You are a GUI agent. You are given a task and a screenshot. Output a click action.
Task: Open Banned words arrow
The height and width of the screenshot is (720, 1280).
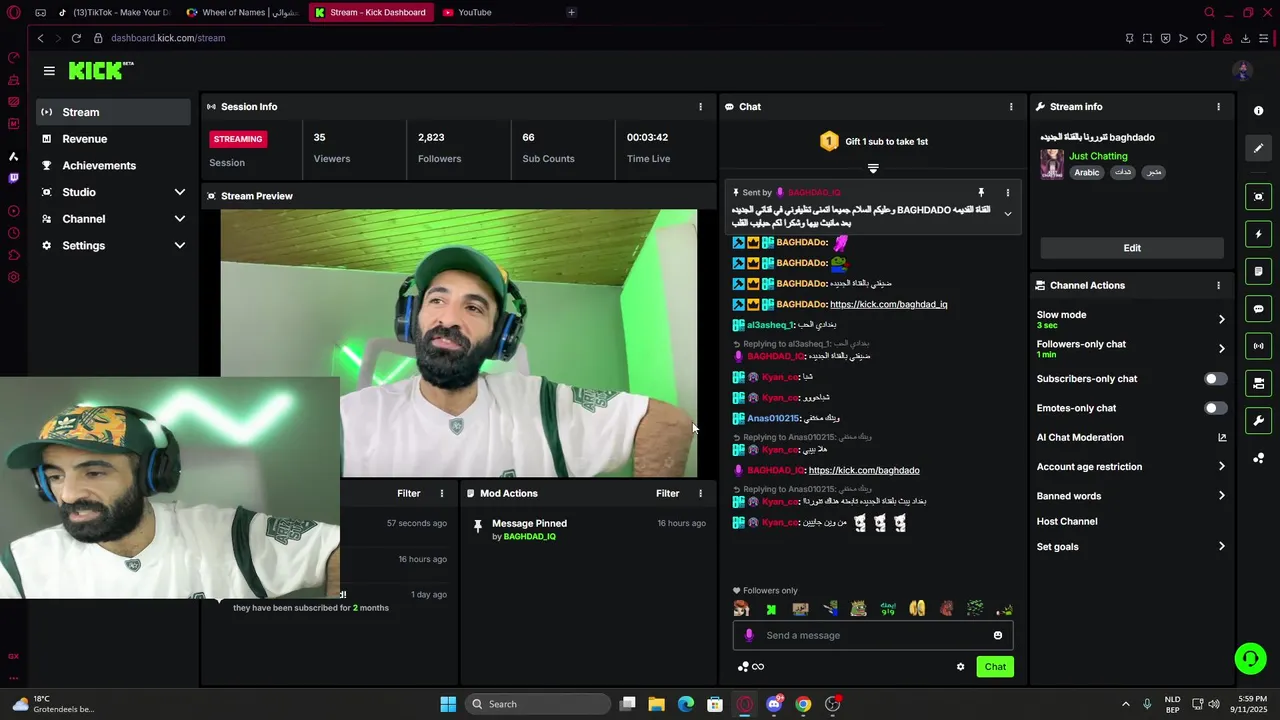[1221, 496]
